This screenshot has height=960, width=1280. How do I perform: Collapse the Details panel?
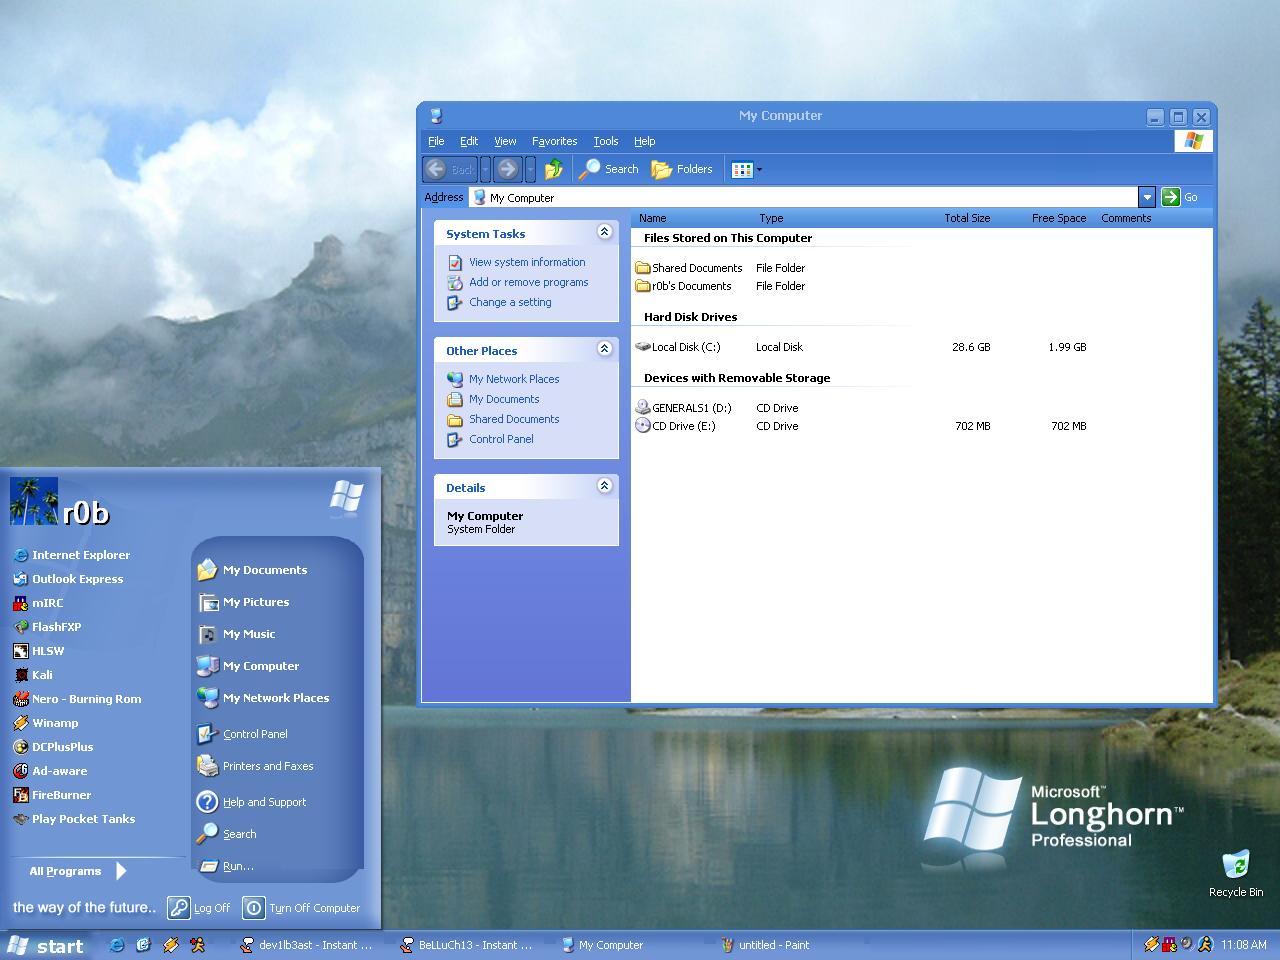pos(604,486)
